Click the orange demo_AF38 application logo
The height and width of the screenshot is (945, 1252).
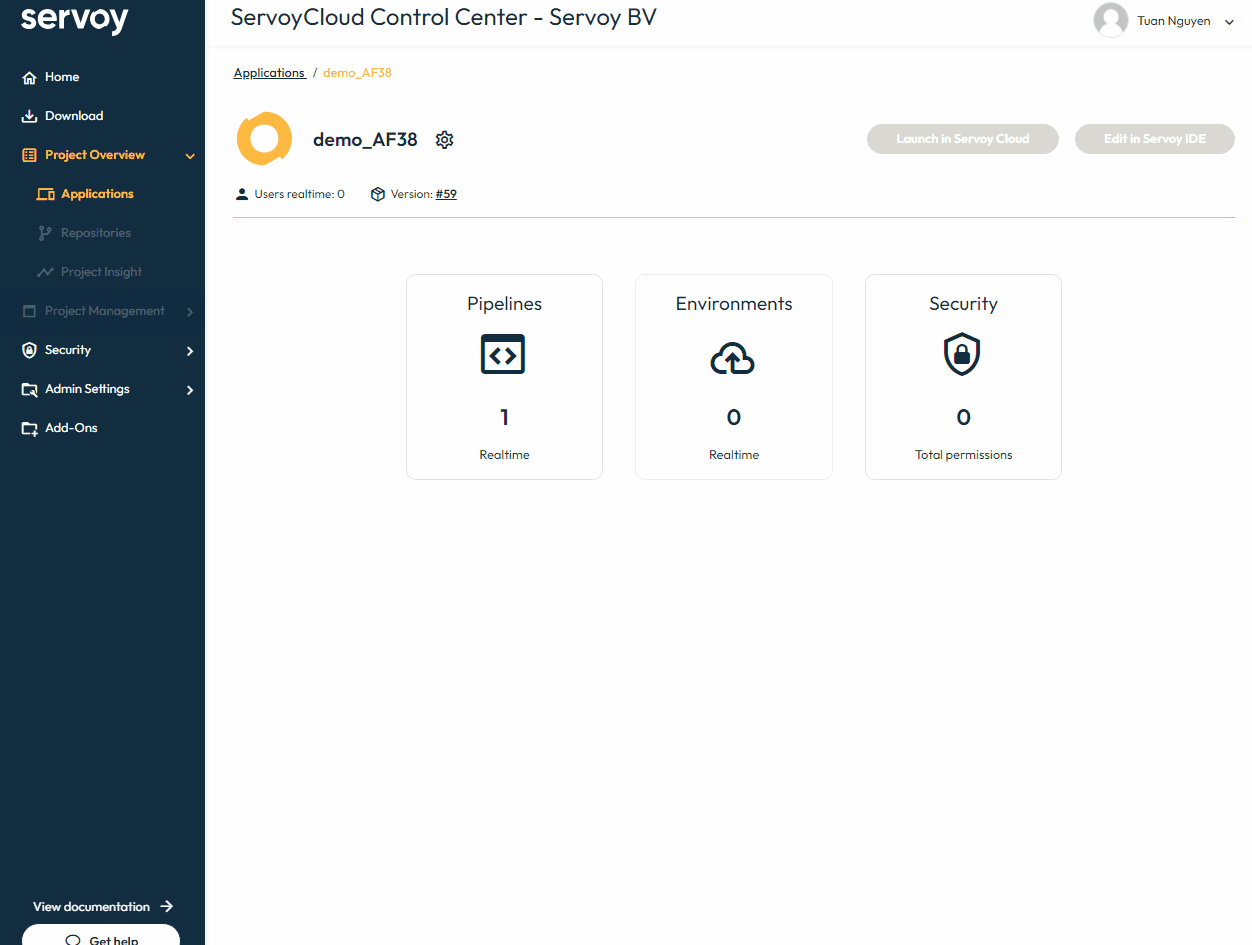pos(264,139)
